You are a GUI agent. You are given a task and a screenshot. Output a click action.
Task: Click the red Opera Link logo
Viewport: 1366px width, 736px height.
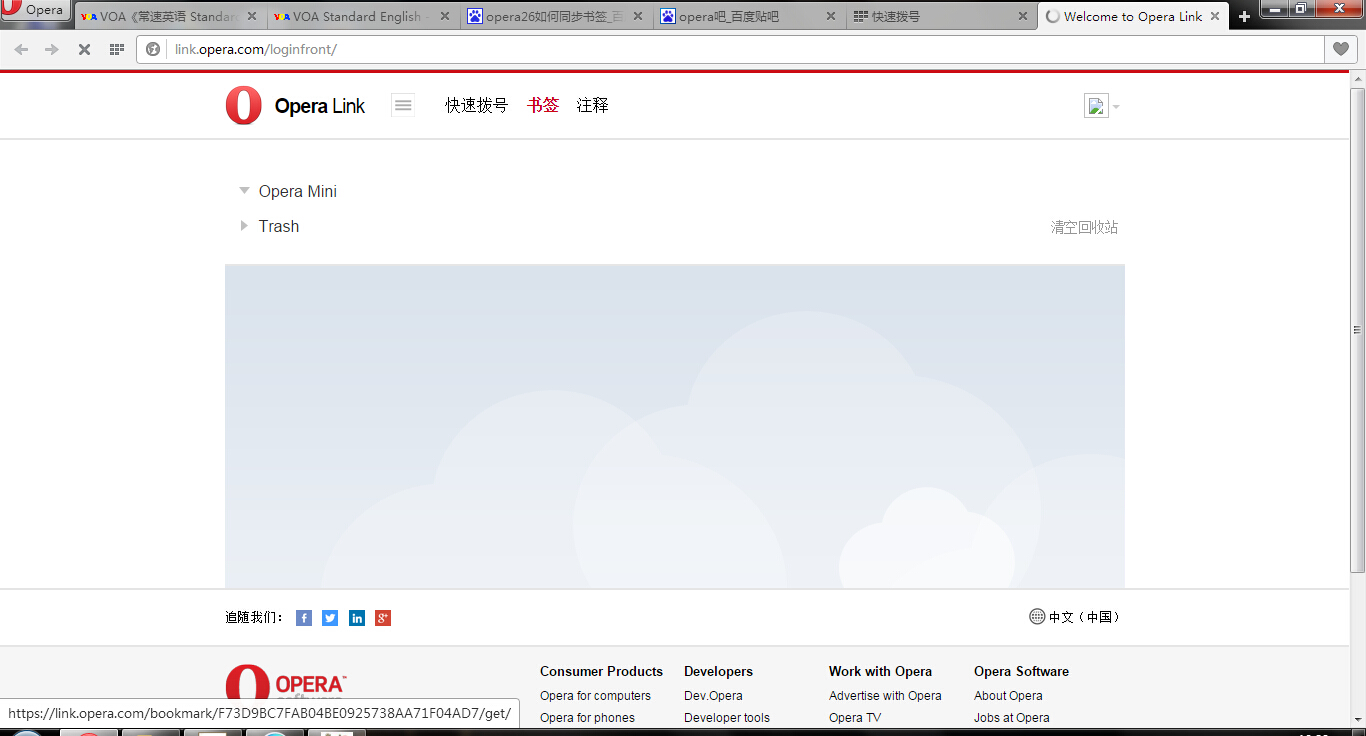243,105
